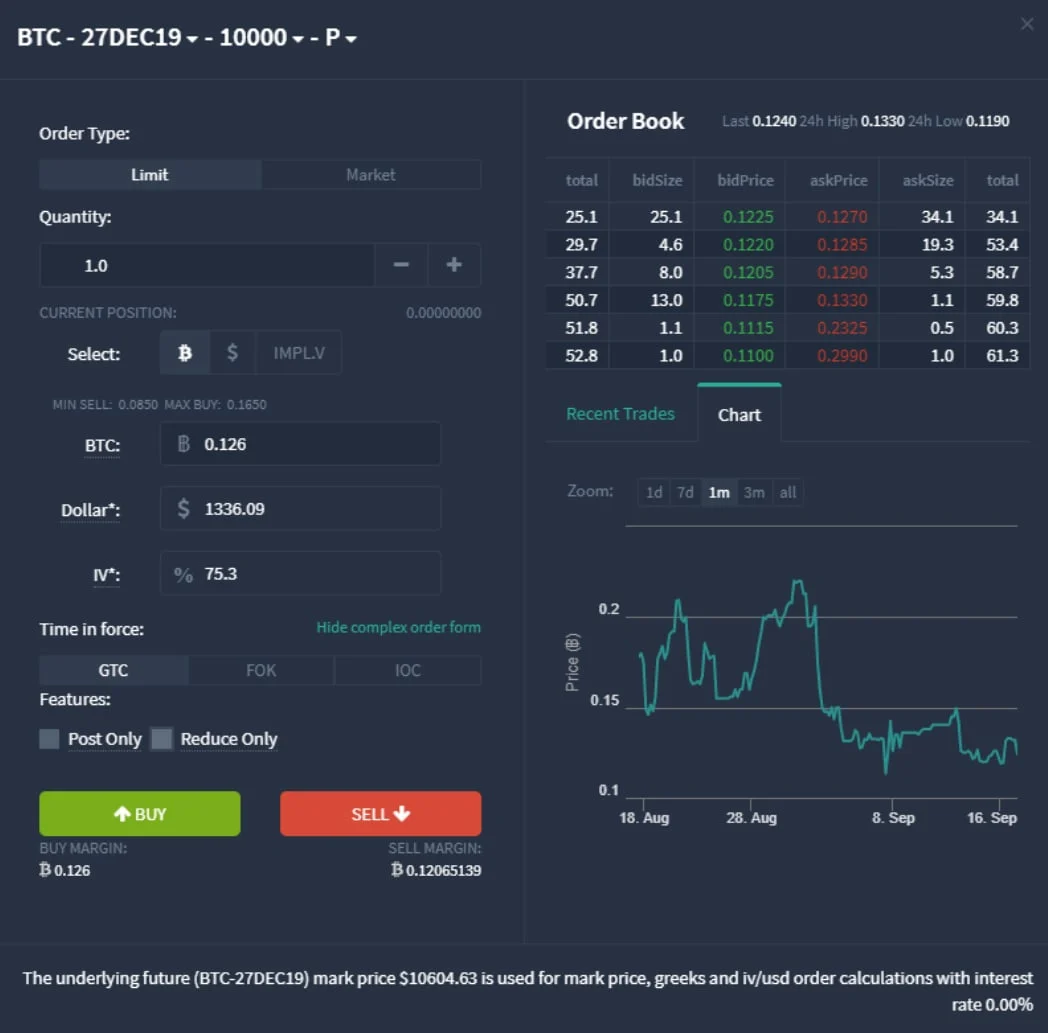Choose the IMPL.V price option
Image resolution: width=1048 pixels, height=1033 pixels.
coord(299,353)
